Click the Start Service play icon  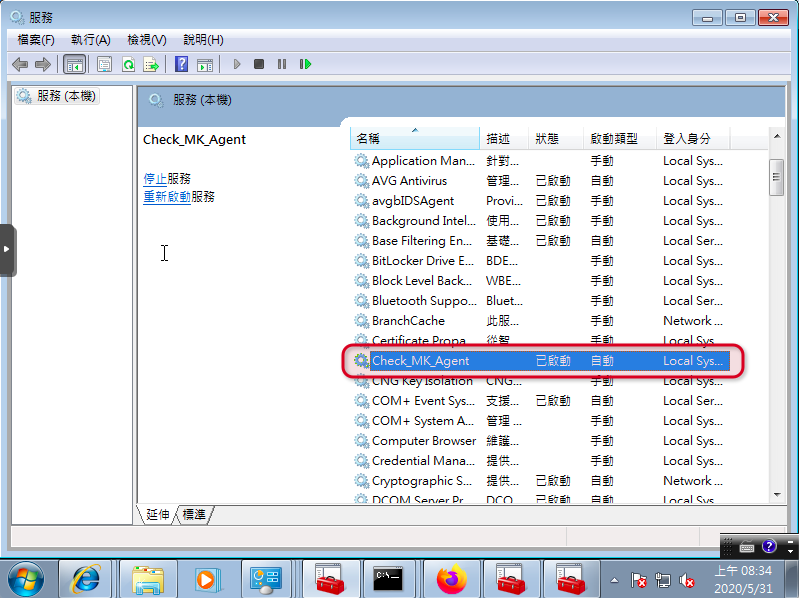pyautogui.click(x=236, y=64)
